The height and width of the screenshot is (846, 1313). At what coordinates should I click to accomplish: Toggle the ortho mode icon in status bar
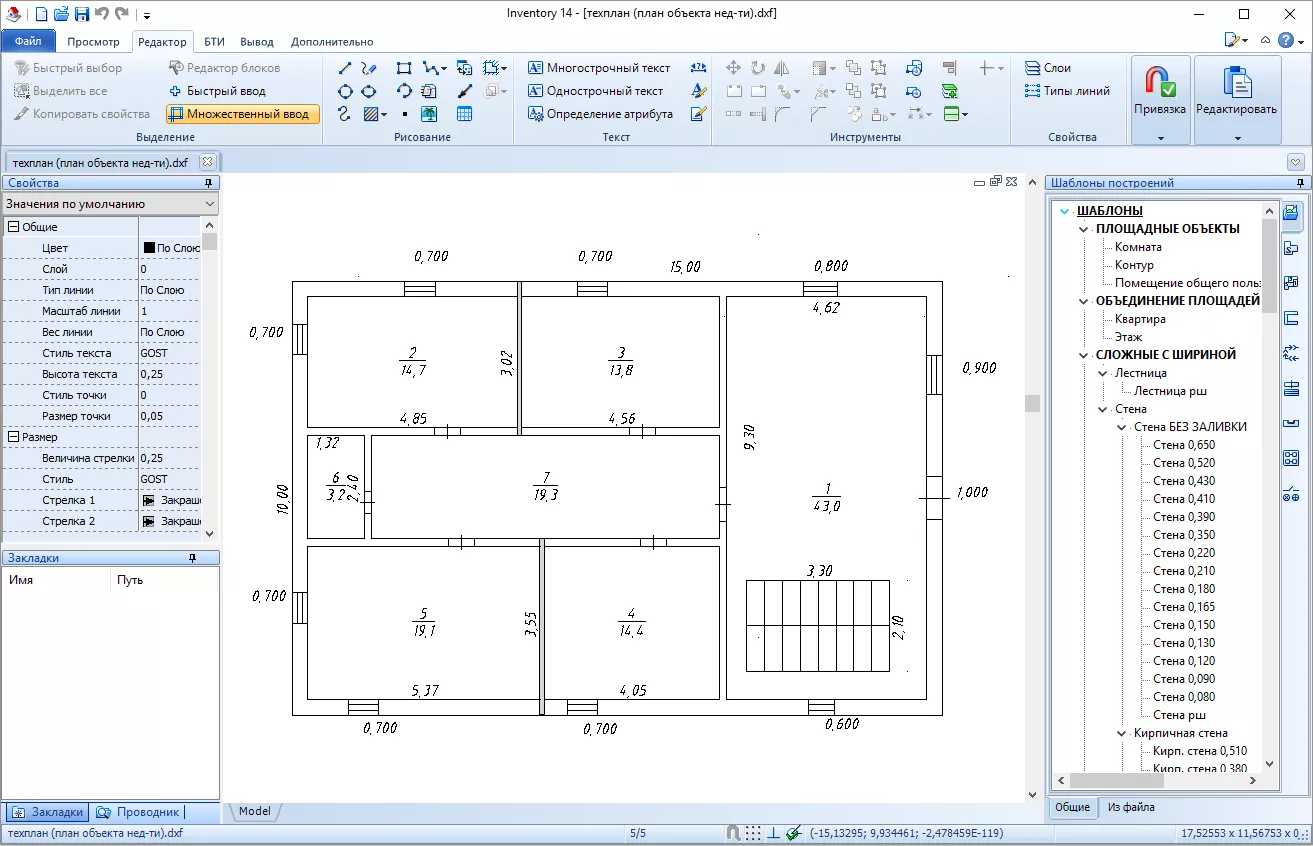[773, 833]
